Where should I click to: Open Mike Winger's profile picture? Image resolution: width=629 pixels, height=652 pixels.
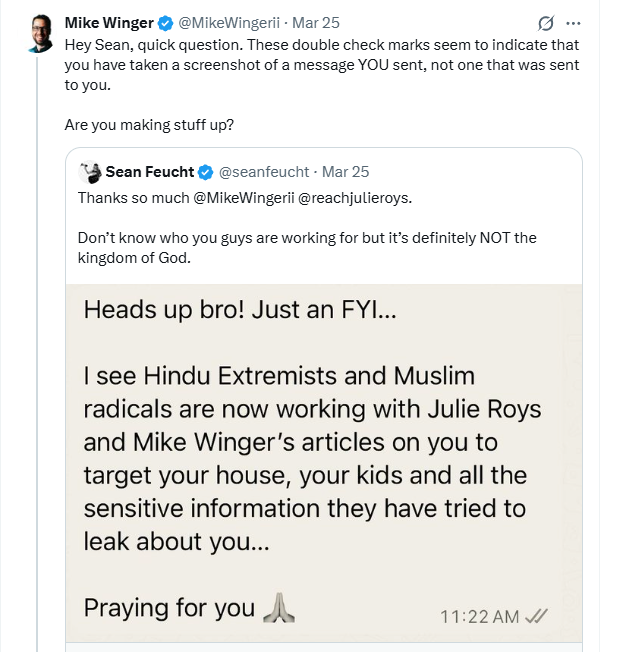38,33
